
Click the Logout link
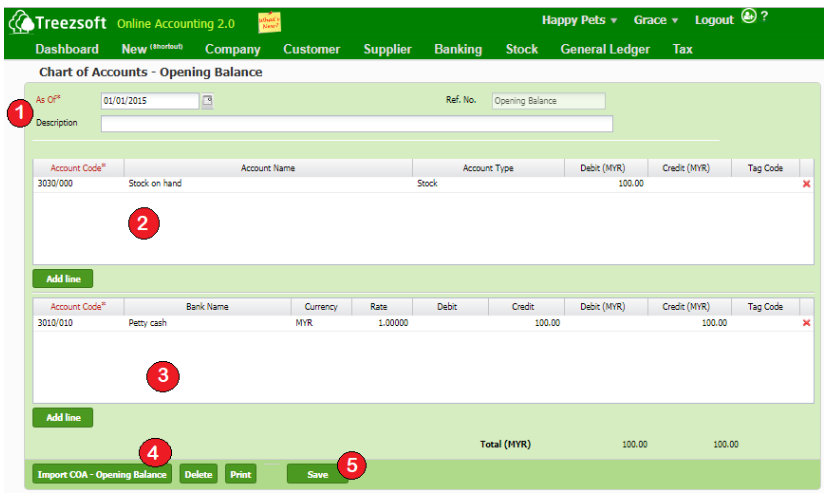(714, 20)
